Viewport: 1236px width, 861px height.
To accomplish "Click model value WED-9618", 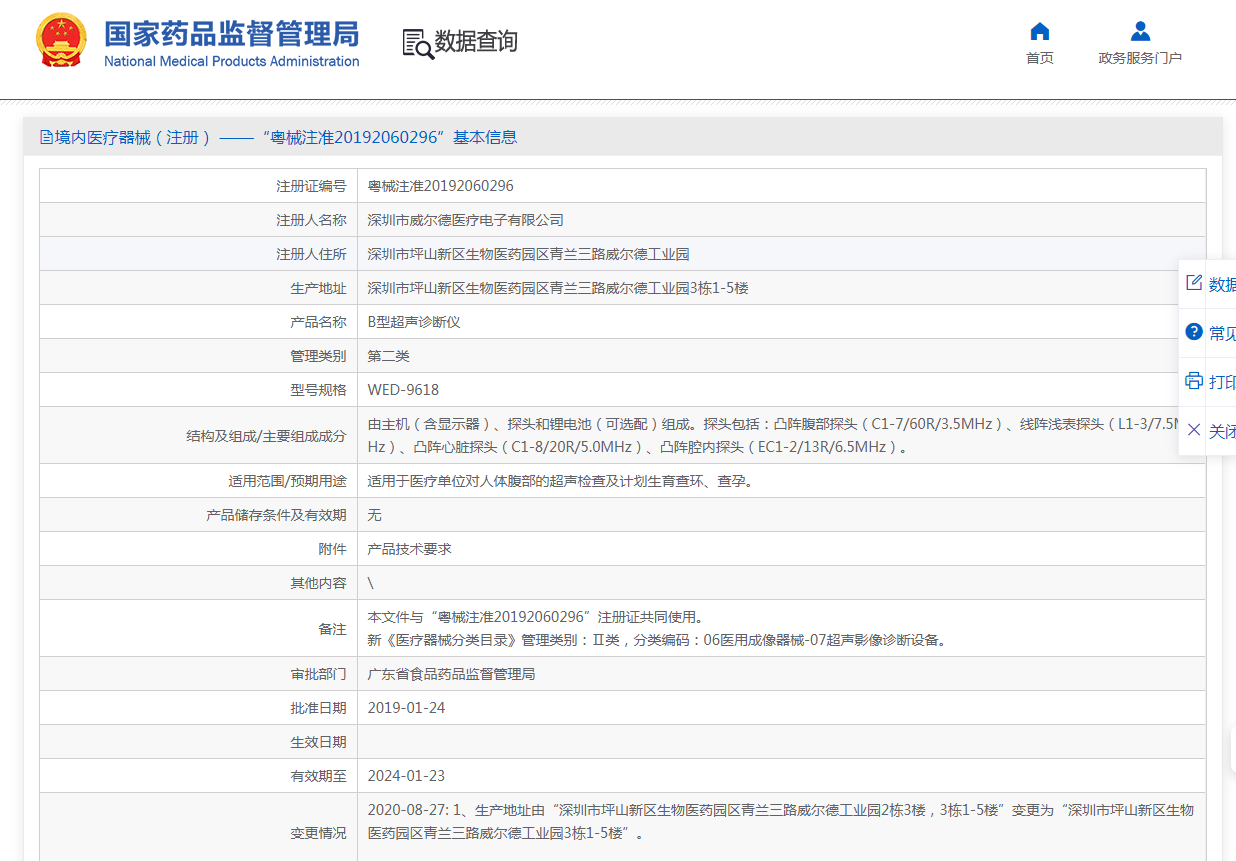I will tap(403, 390).
